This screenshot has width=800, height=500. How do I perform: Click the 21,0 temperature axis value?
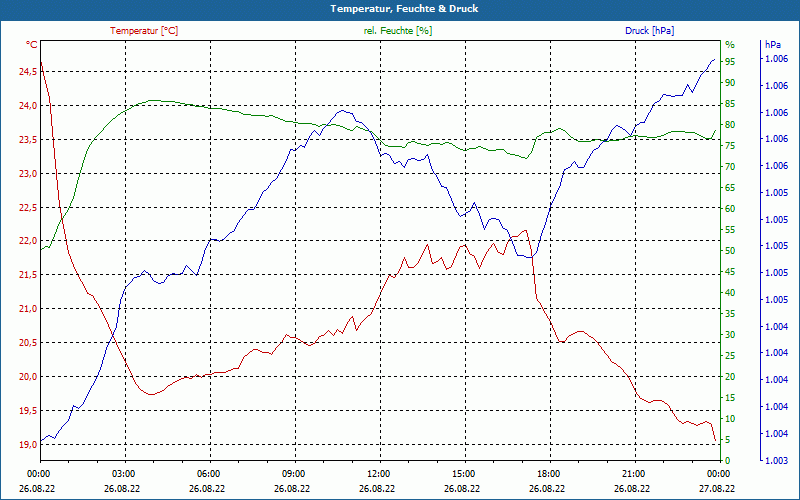point(28,309)
